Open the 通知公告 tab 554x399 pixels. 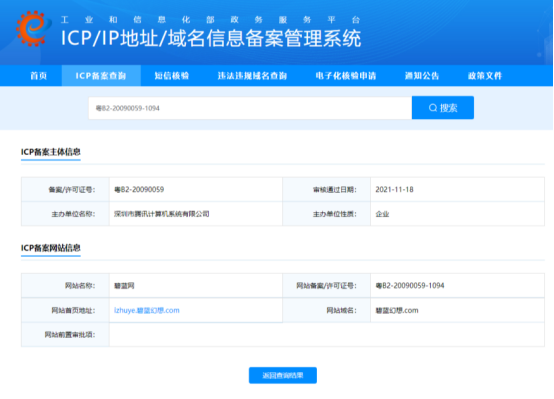pos(422,76)
